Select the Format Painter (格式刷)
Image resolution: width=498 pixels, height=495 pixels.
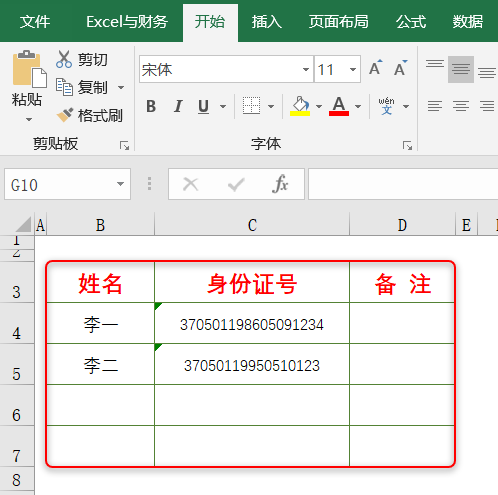click(x=89, y=115)
